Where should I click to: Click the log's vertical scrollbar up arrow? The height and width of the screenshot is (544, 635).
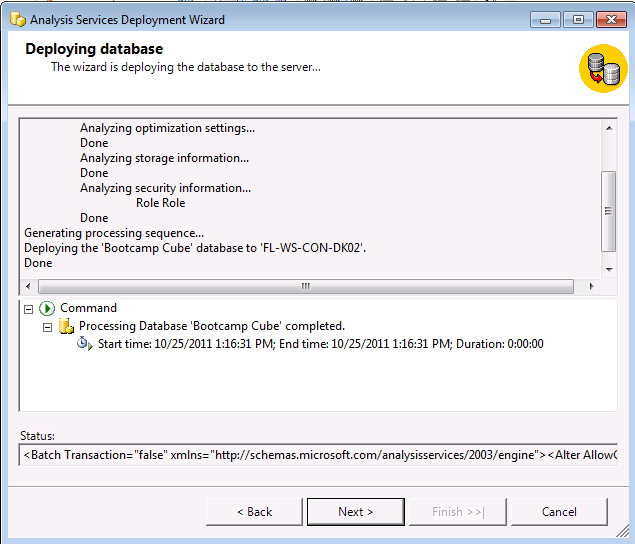(x=609, y=127)
